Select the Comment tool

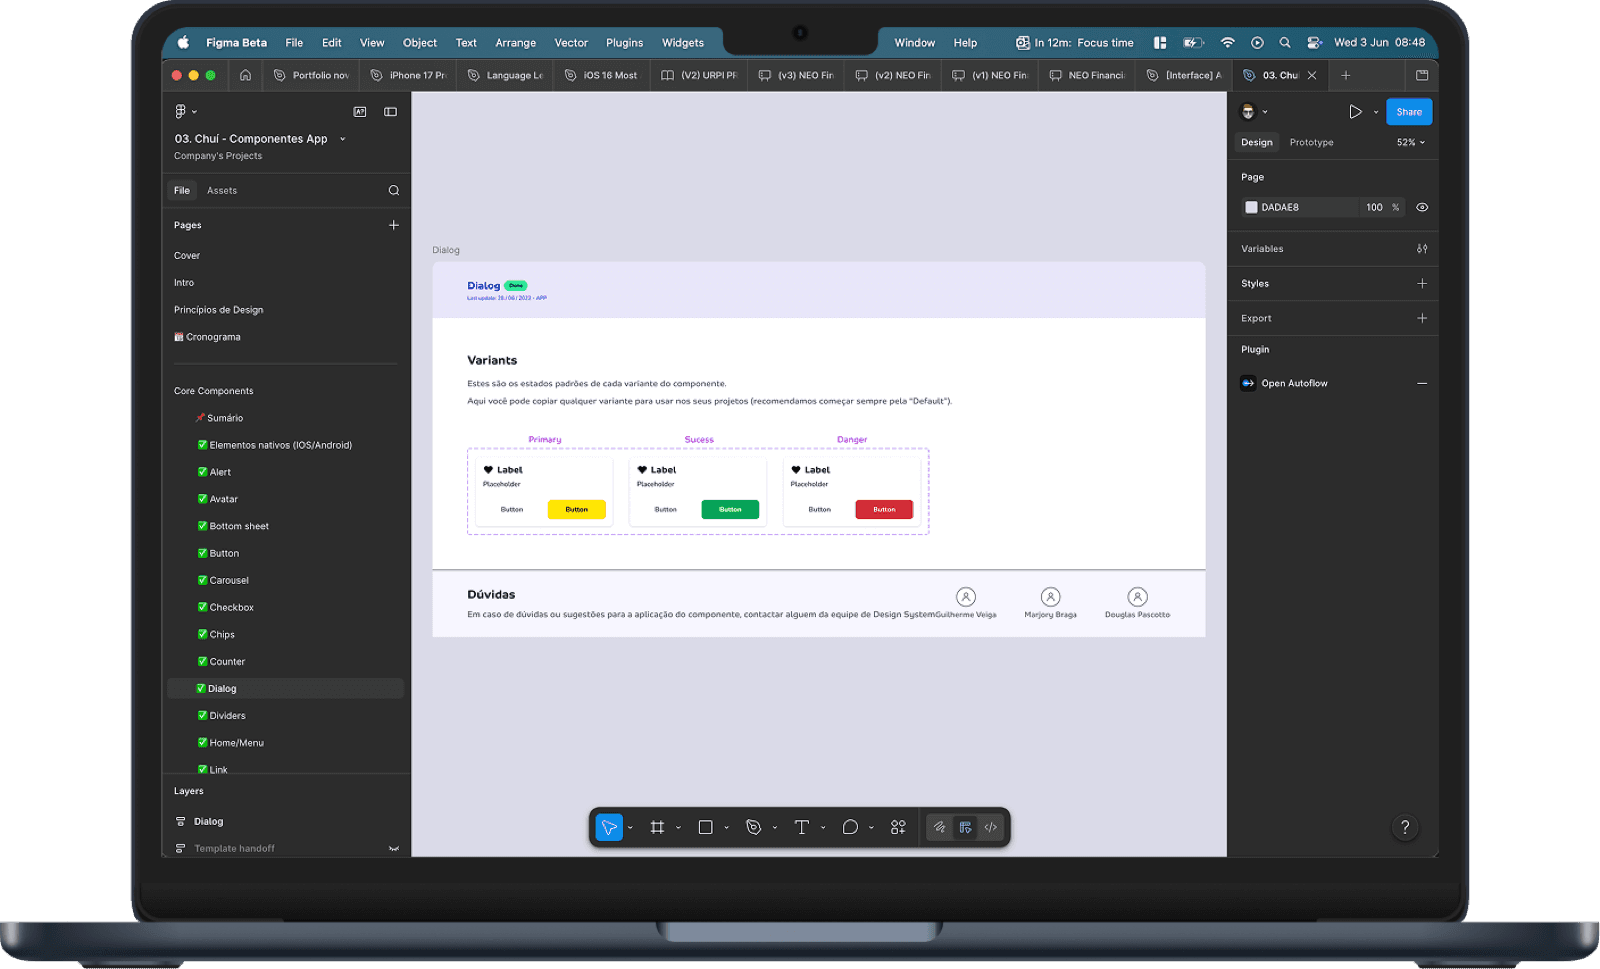[x=850, y=827]
